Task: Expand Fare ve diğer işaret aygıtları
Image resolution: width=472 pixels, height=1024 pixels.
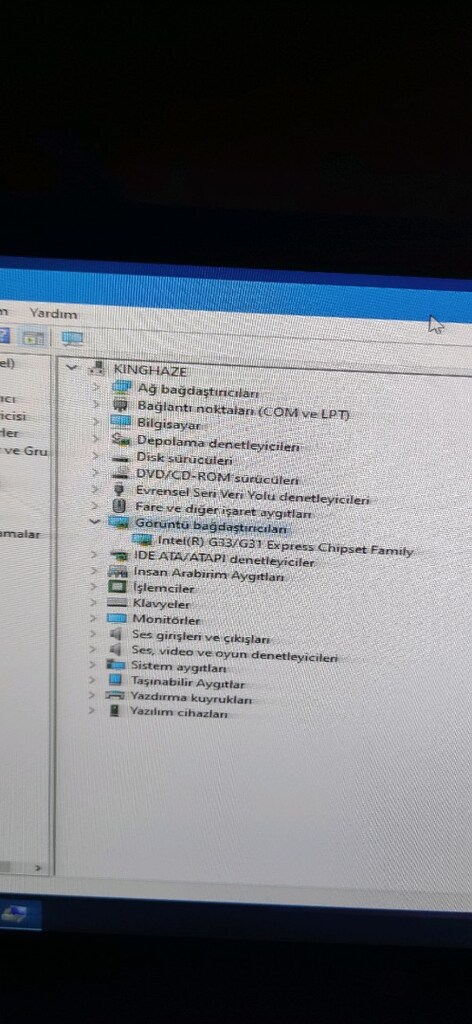Action: click(x=95, y=505)
